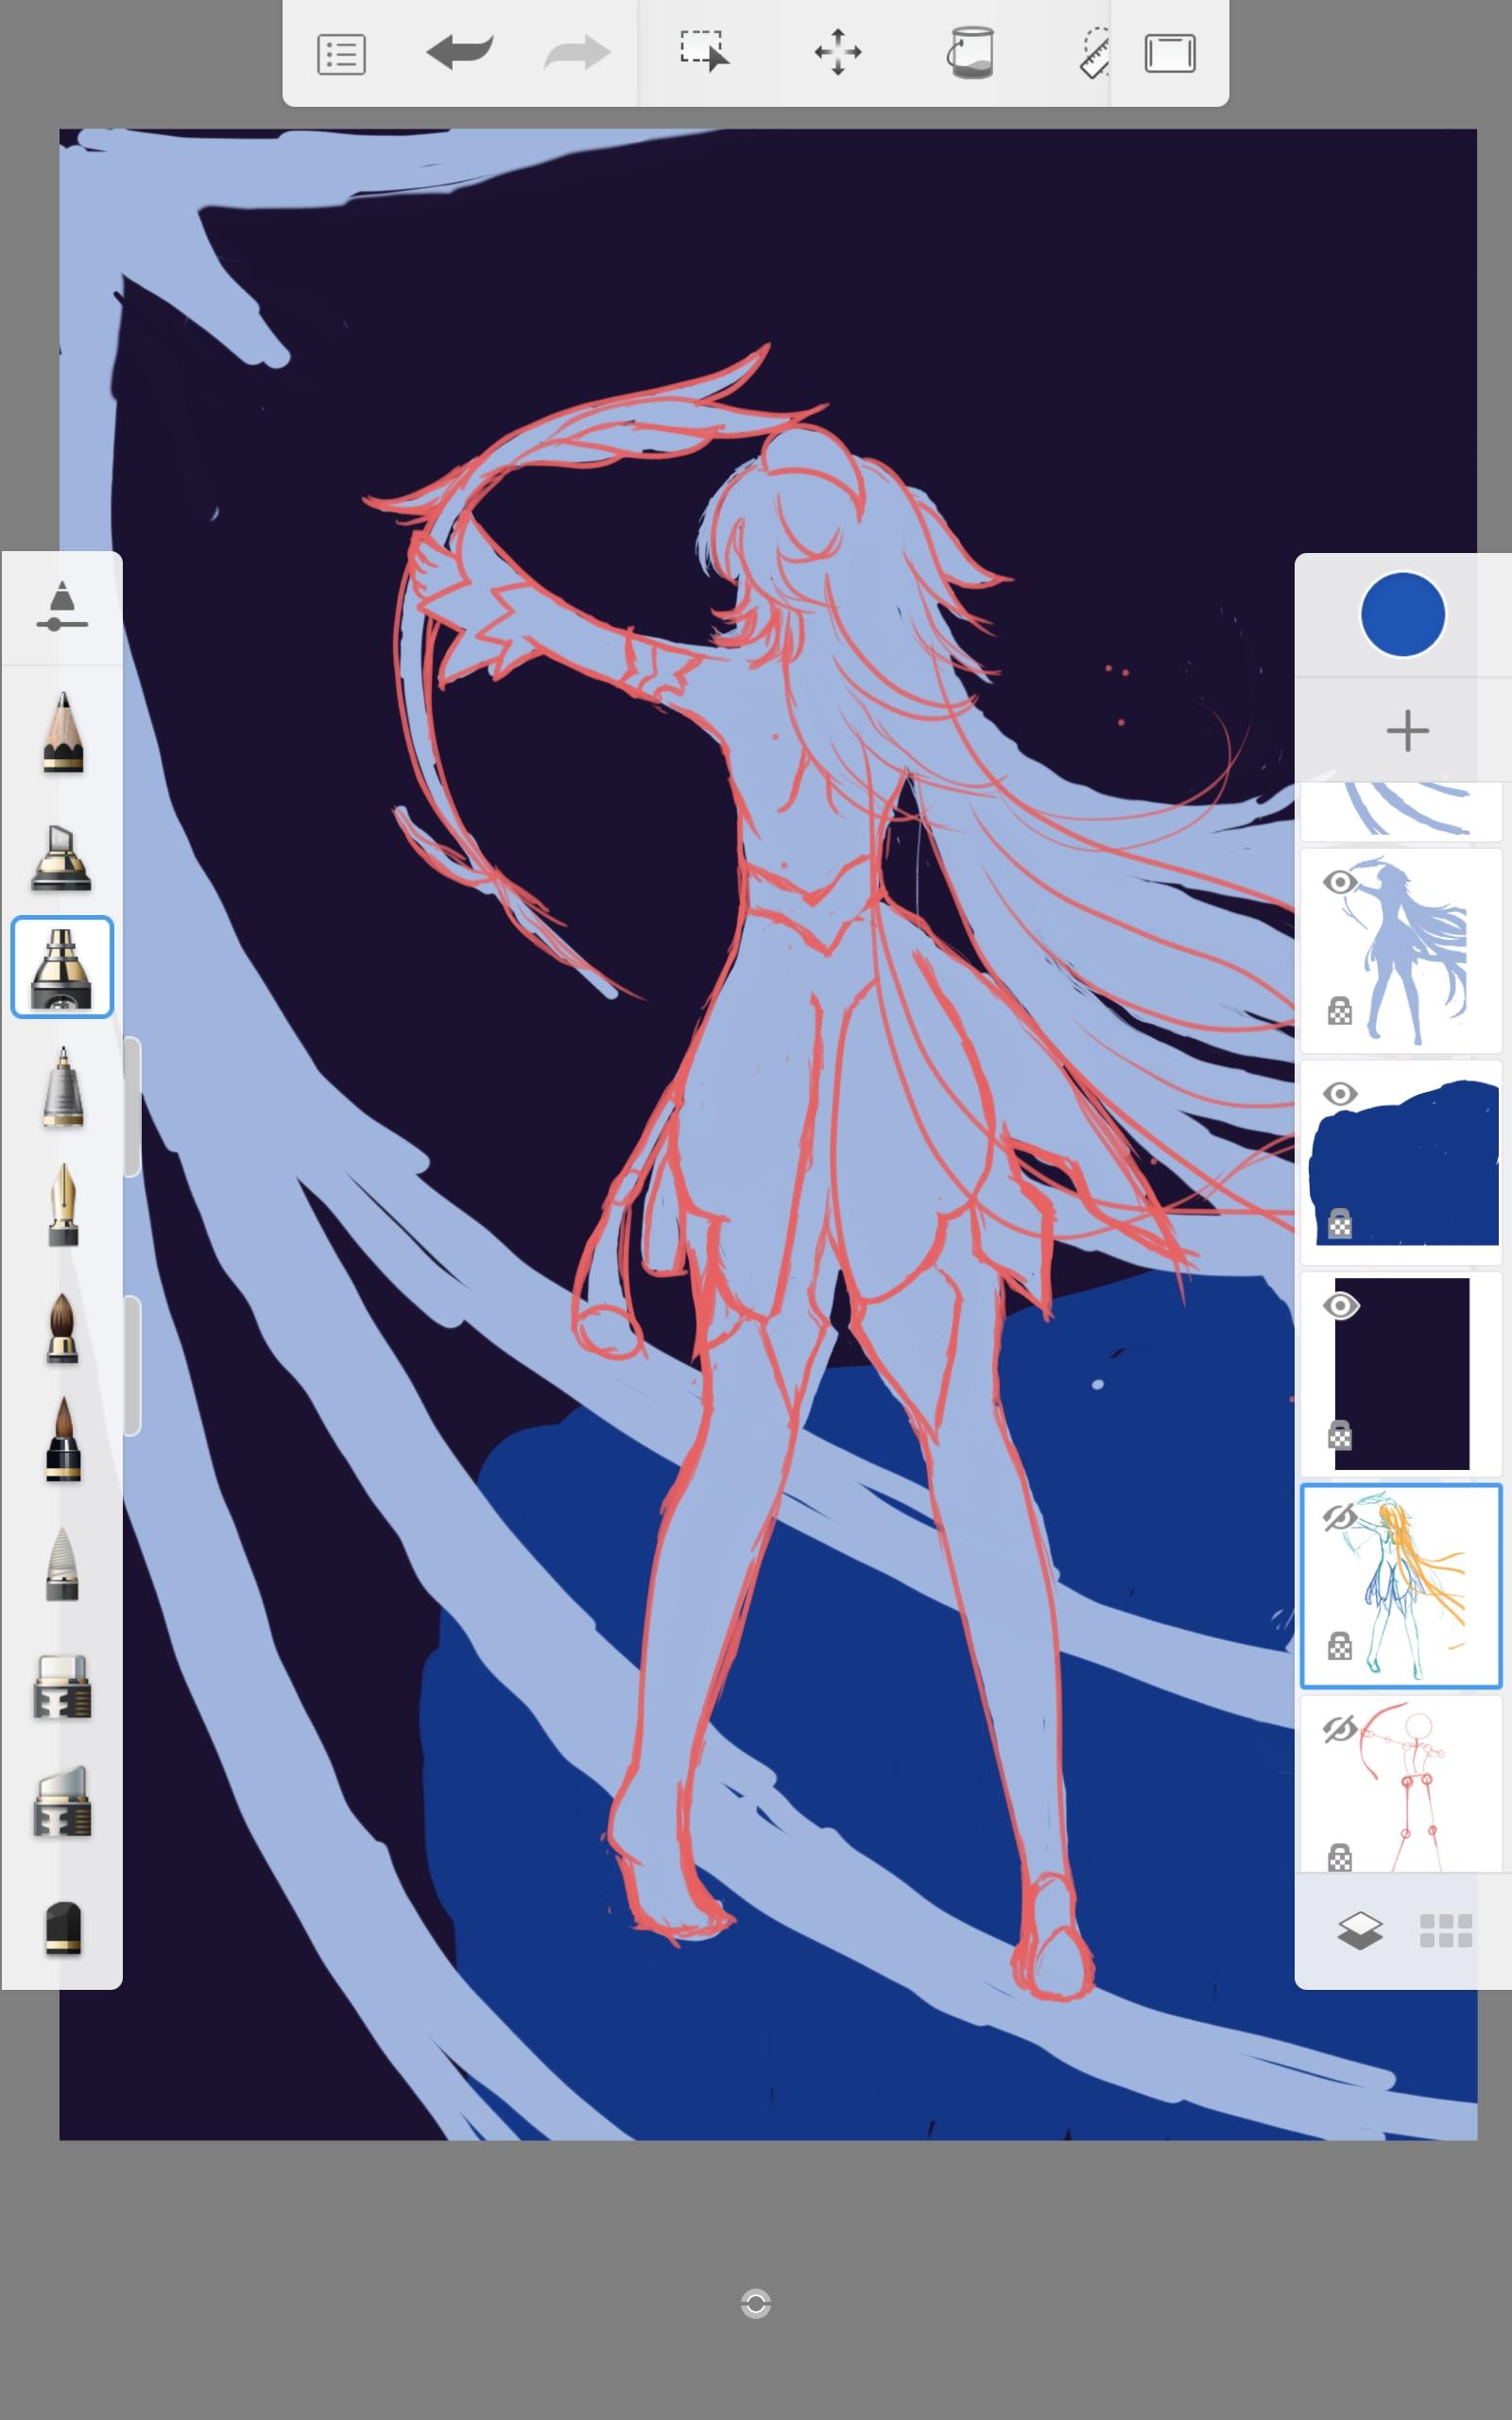Click the redo arrow
Image resolution: width=1512 pixels, height=2420 pixels.
(577, 52)
